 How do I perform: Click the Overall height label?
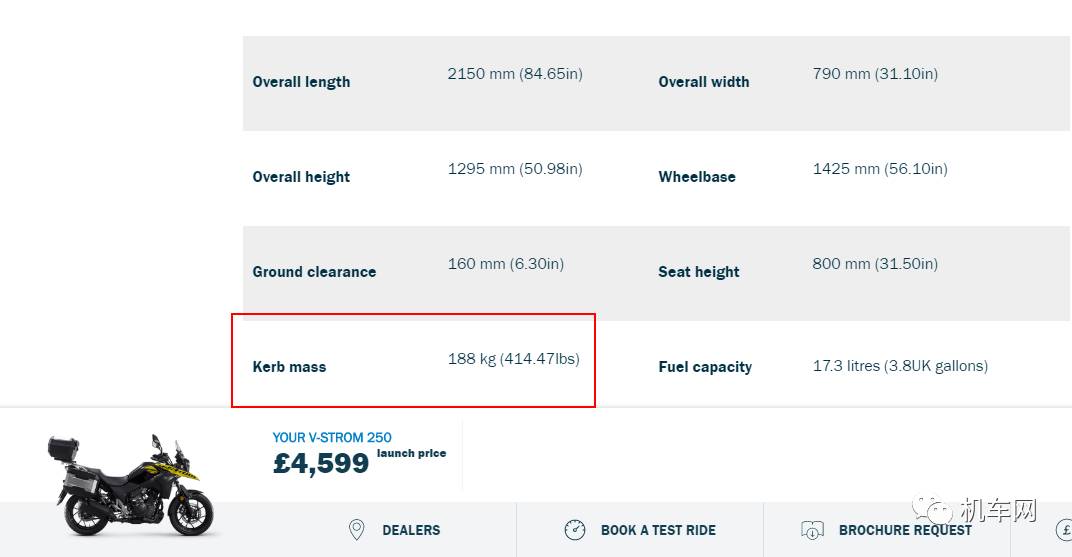[x=301, y=177]
